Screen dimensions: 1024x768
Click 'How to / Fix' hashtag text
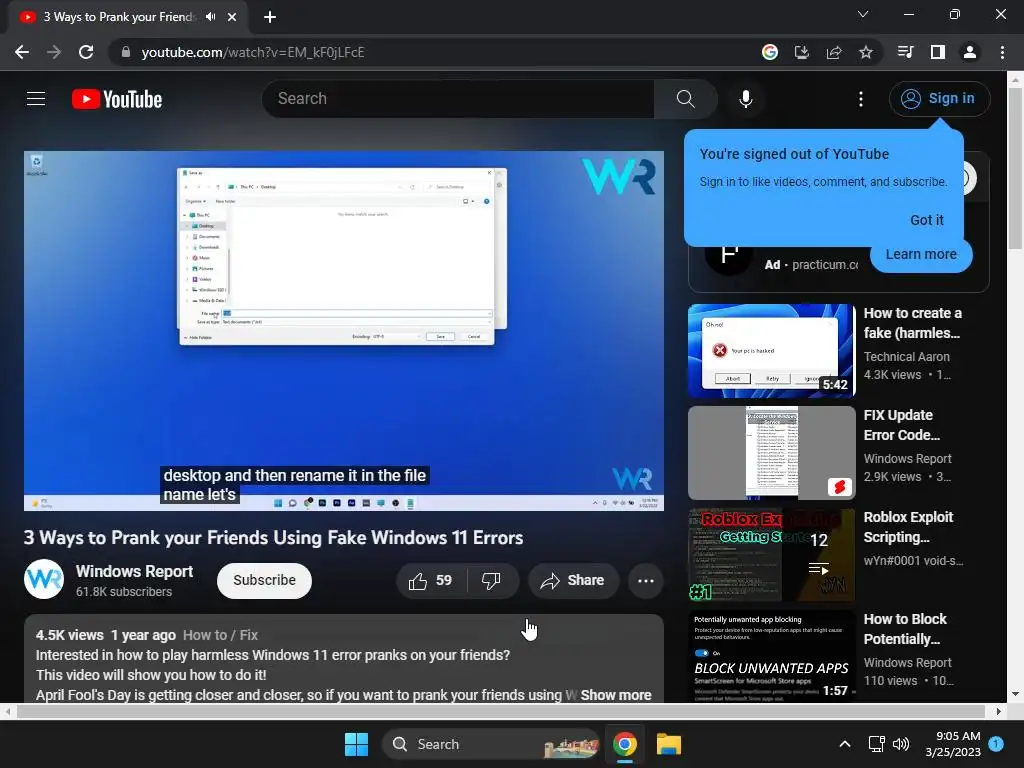tap(220, 635)
